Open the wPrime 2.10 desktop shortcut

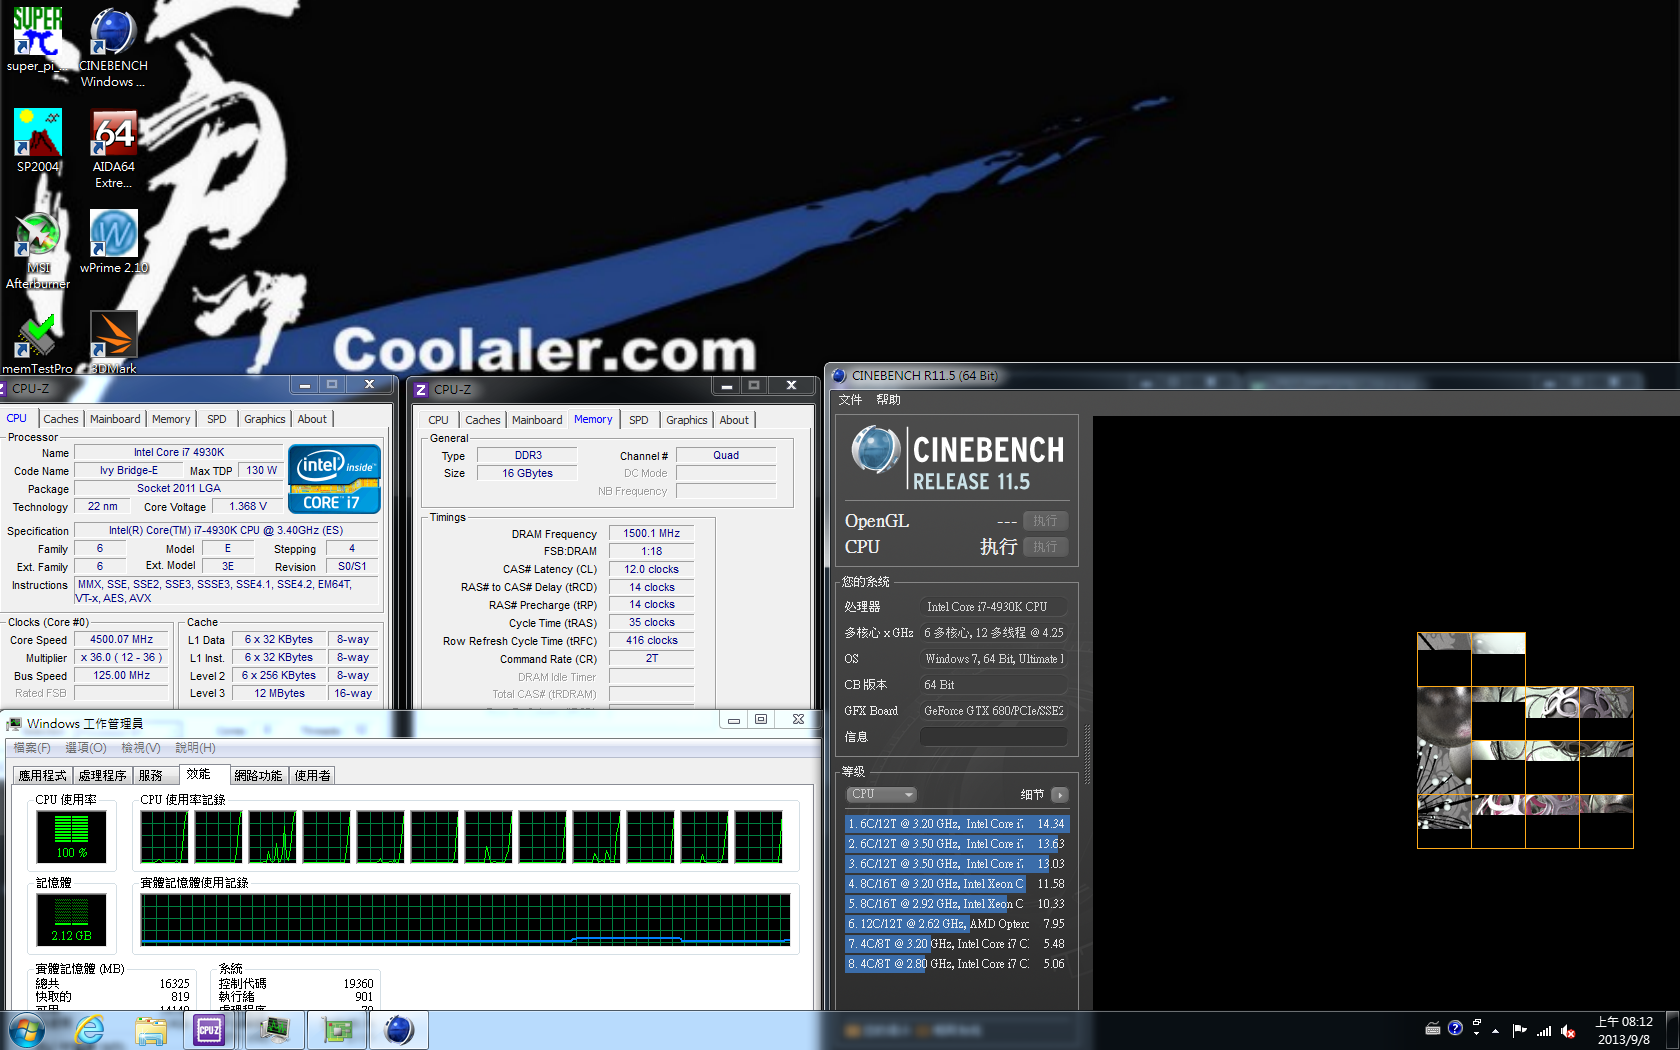click(x=113, y=241)
